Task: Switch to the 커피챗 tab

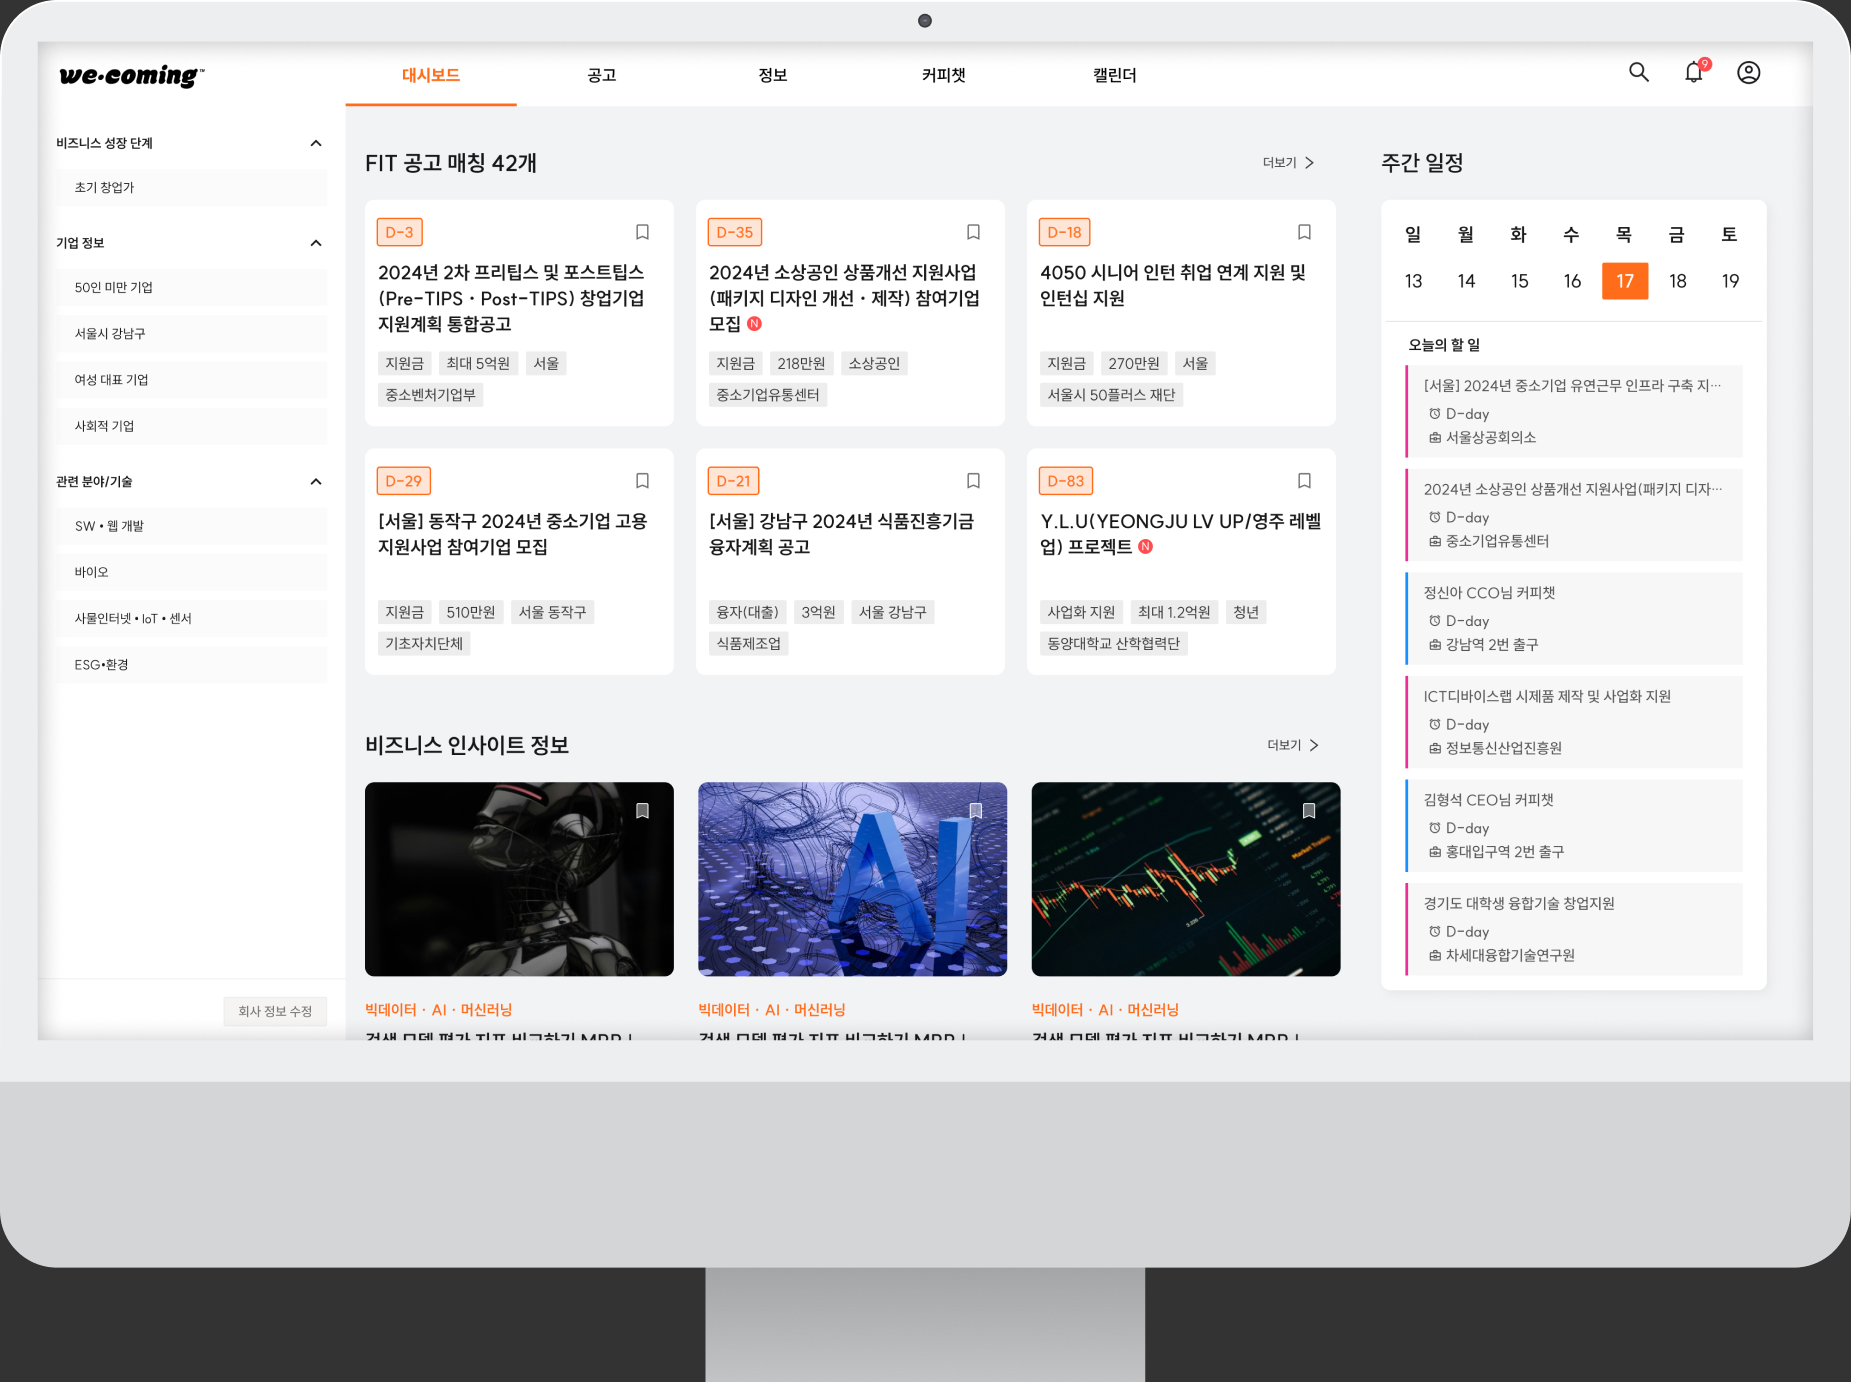Action: (944, 75)
